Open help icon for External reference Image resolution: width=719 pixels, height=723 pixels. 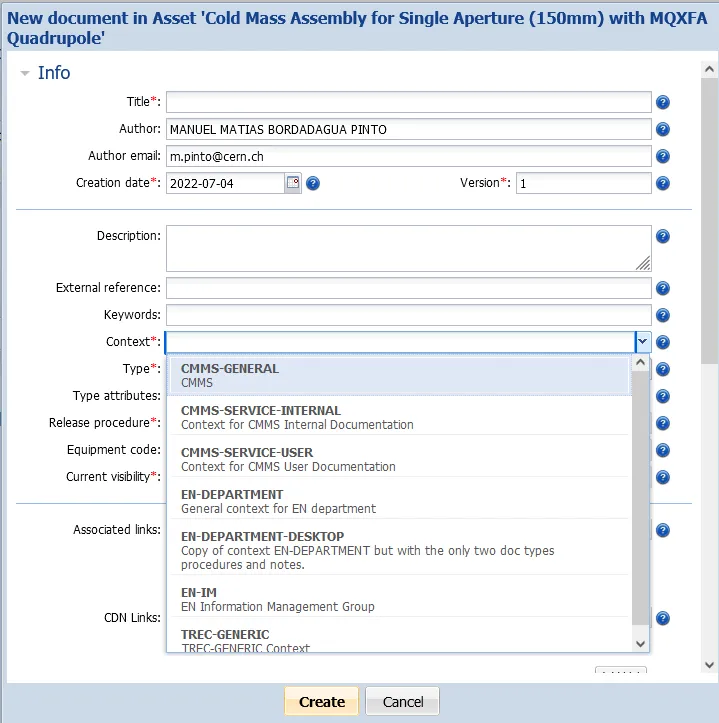click(x=662, y=288)
